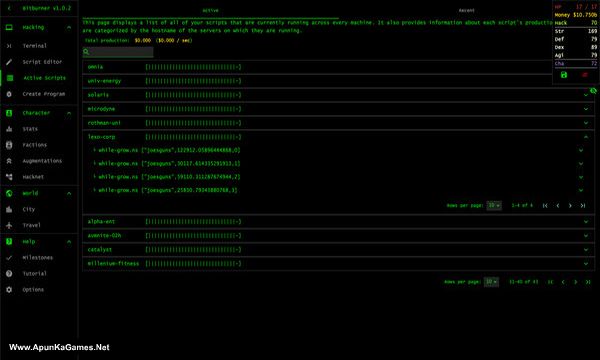
Task: Go to the previous page of the server list
Action: 563,282
